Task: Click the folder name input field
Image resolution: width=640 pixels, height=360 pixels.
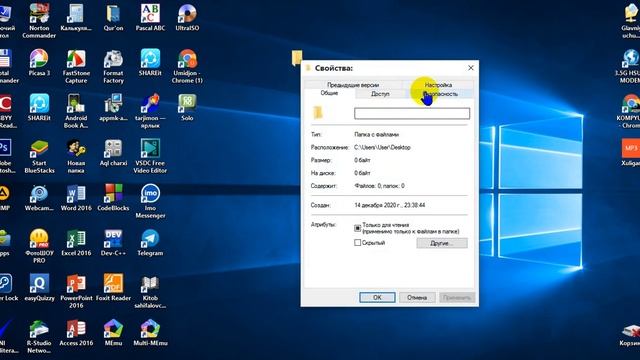Action: coord(412,113)
